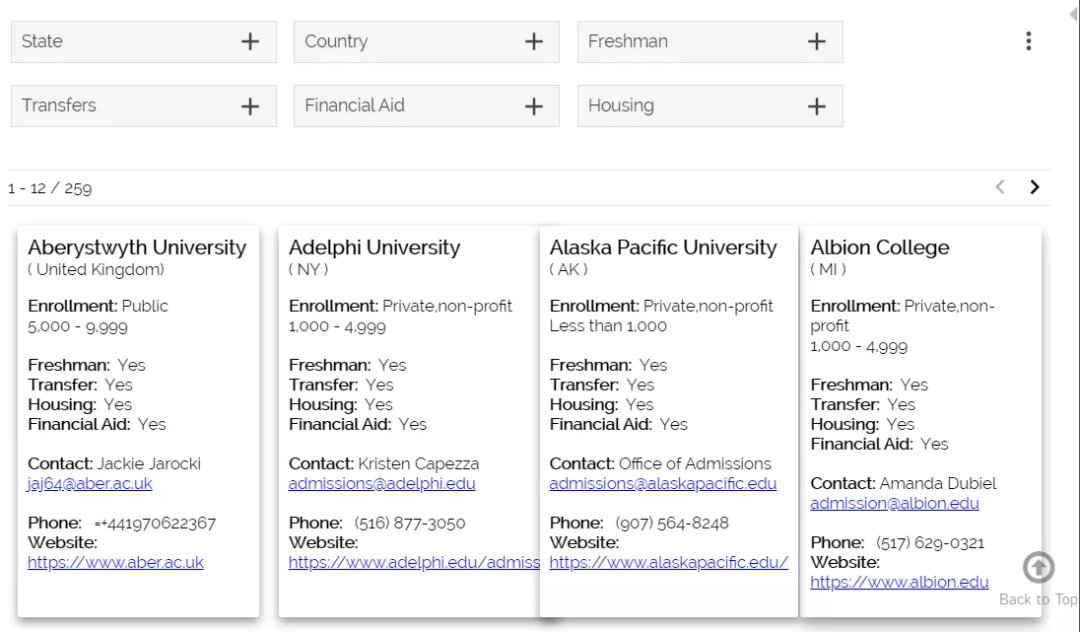Expand the Housing filter
This screenshot has width=1080, height=632.
click(817, 106)
